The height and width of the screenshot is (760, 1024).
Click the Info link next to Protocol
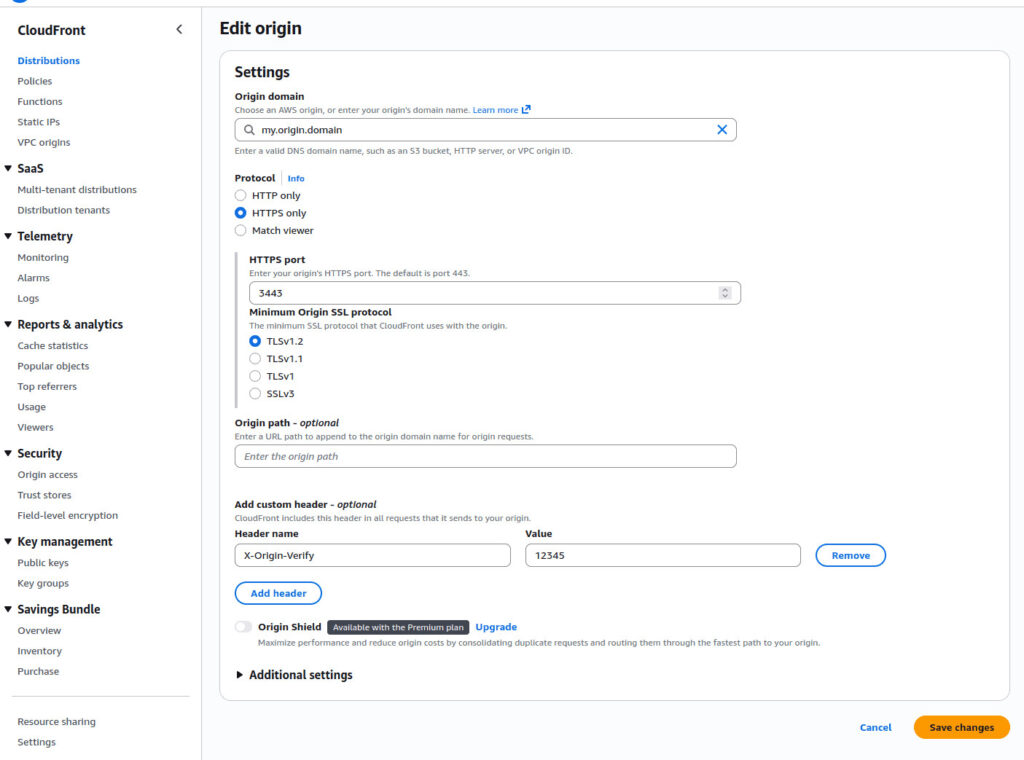tap(296, 178)
